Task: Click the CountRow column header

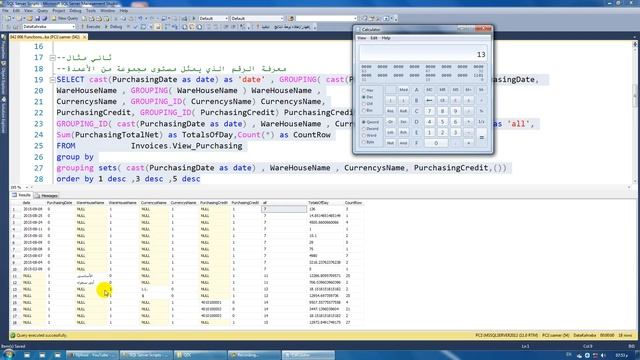Action: point(353,203)
